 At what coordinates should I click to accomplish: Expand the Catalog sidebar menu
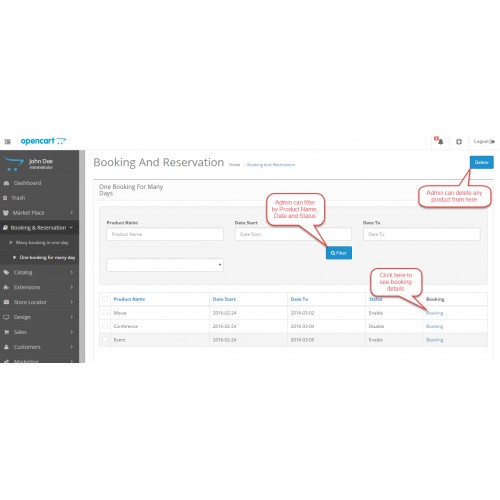[x=39, y=272]
